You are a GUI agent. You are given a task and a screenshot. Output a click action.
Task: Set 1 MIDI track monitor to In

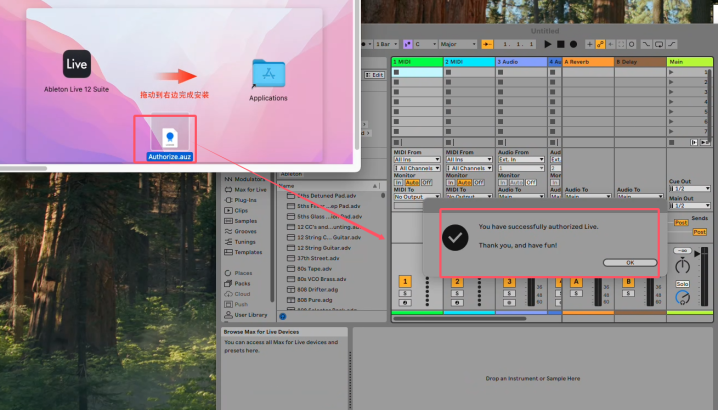click(398, 182)
